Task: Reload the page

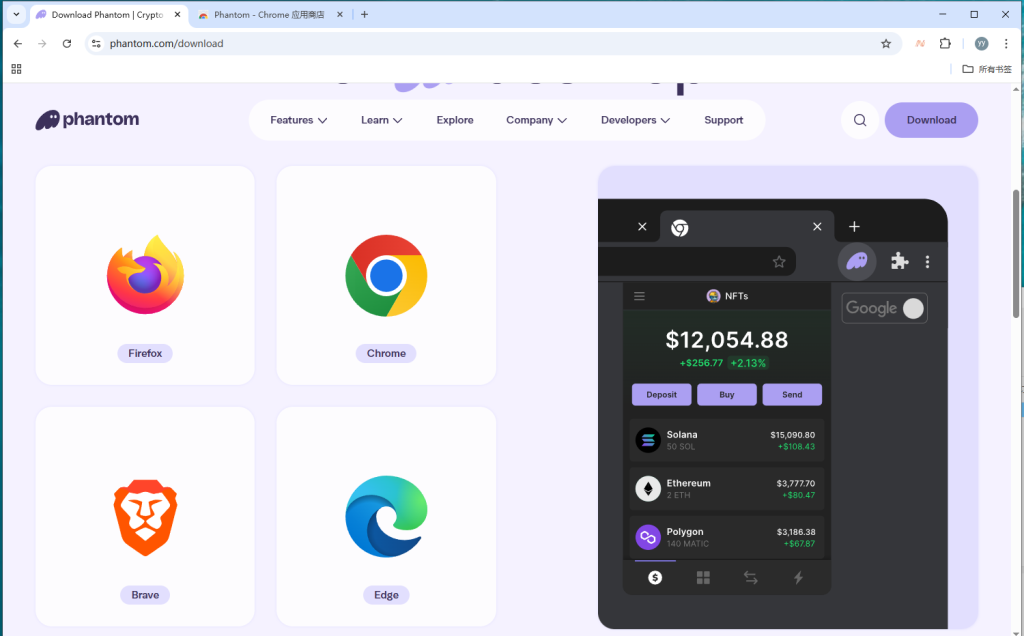Action: [x=67, y=44]
